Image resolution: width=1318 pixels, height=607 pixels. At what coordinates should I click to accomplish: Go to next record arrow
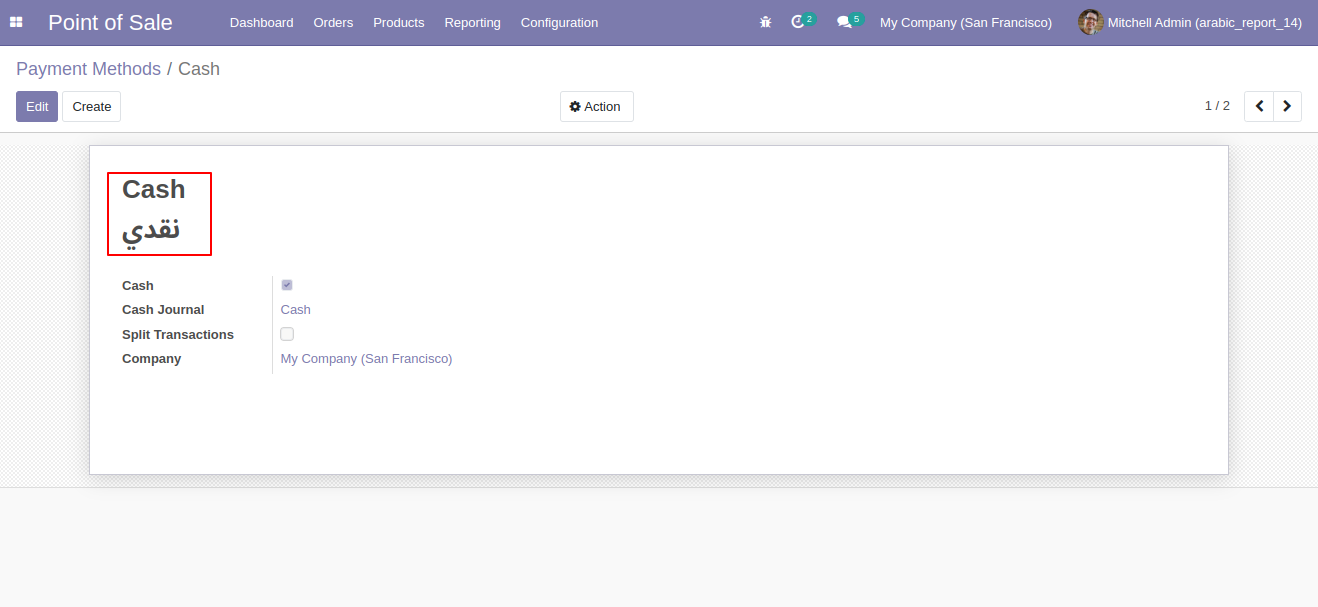1287,106
